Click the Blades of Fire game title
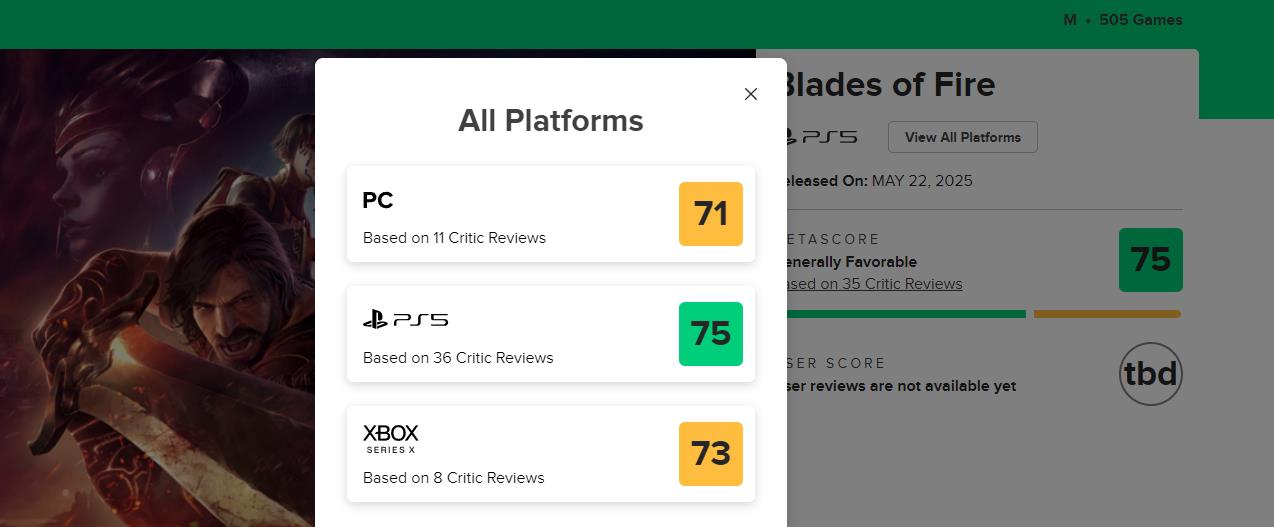The height and width of the screenshot is (527, 1274). click(890, 85)
